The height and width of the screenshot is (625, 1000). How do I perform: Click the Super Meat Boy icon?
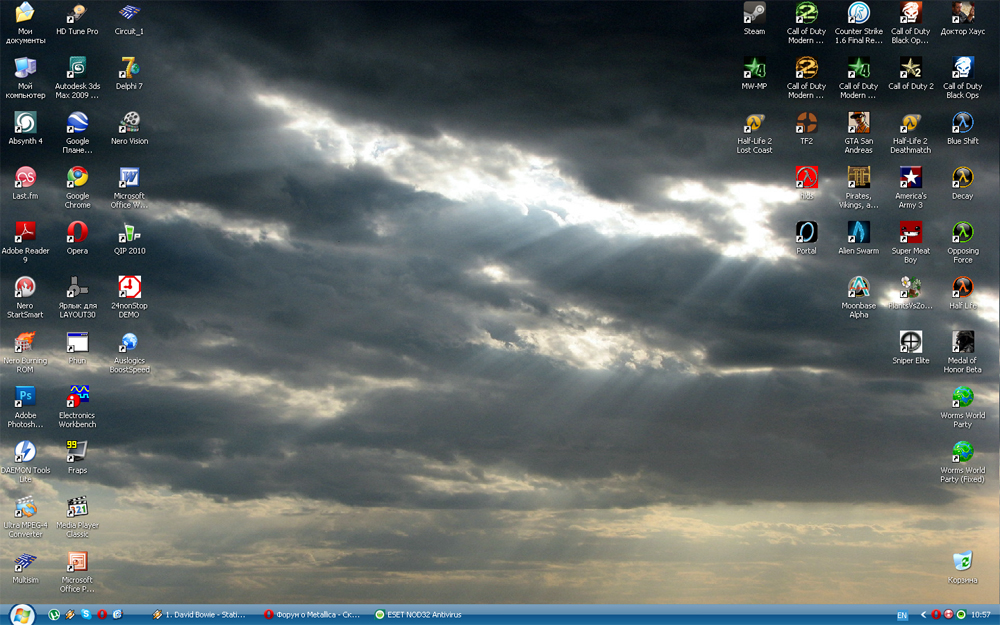tap(910, 233)
